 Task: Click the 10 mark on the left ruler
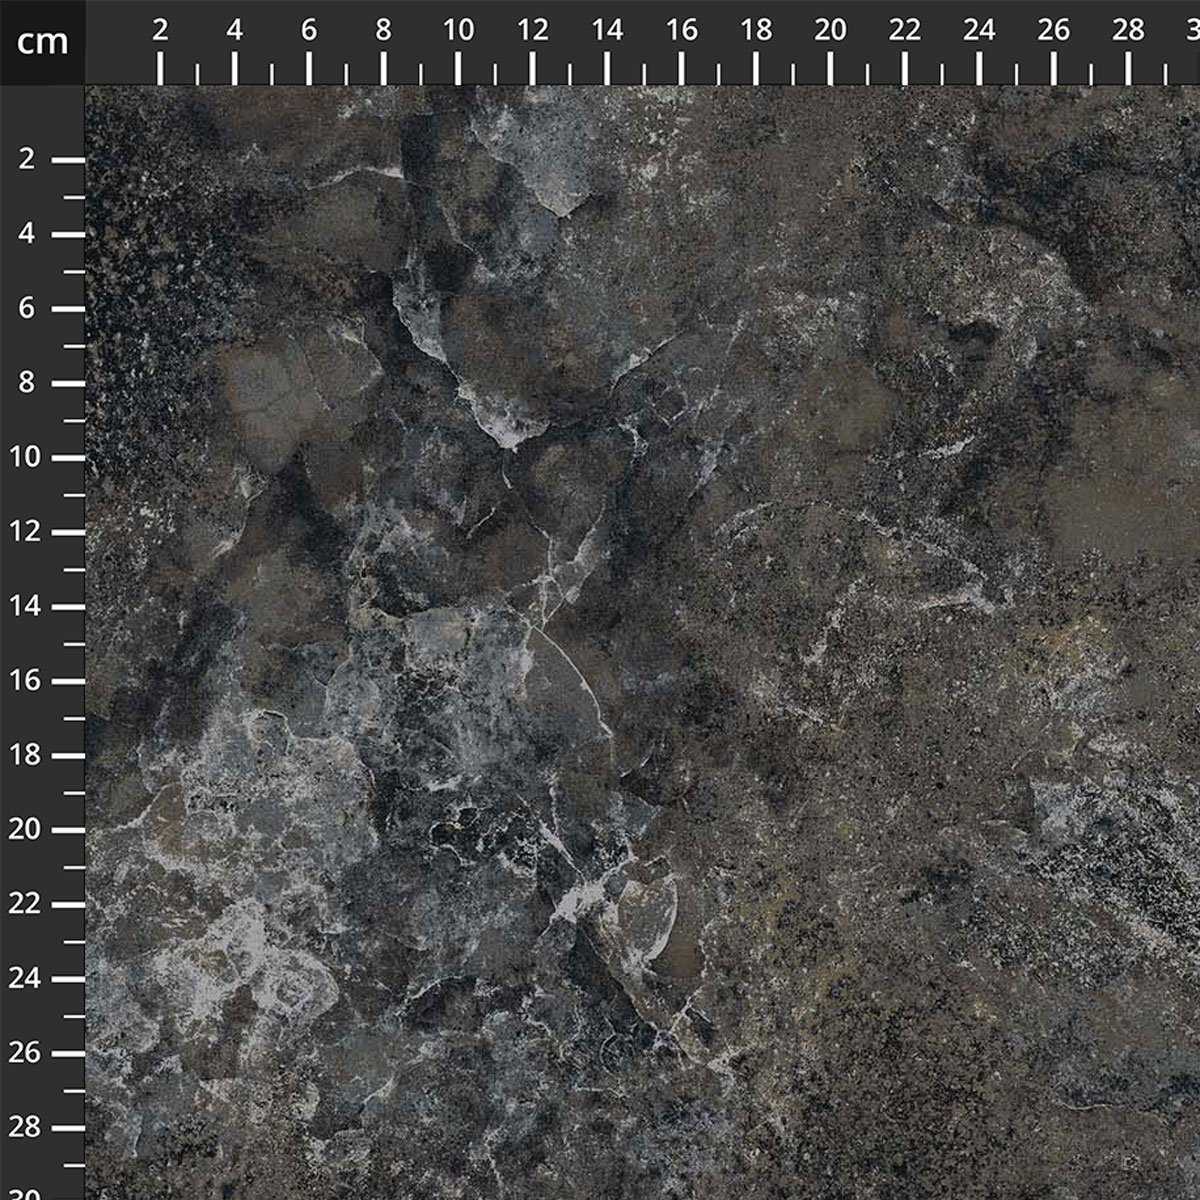click(27, 457)
